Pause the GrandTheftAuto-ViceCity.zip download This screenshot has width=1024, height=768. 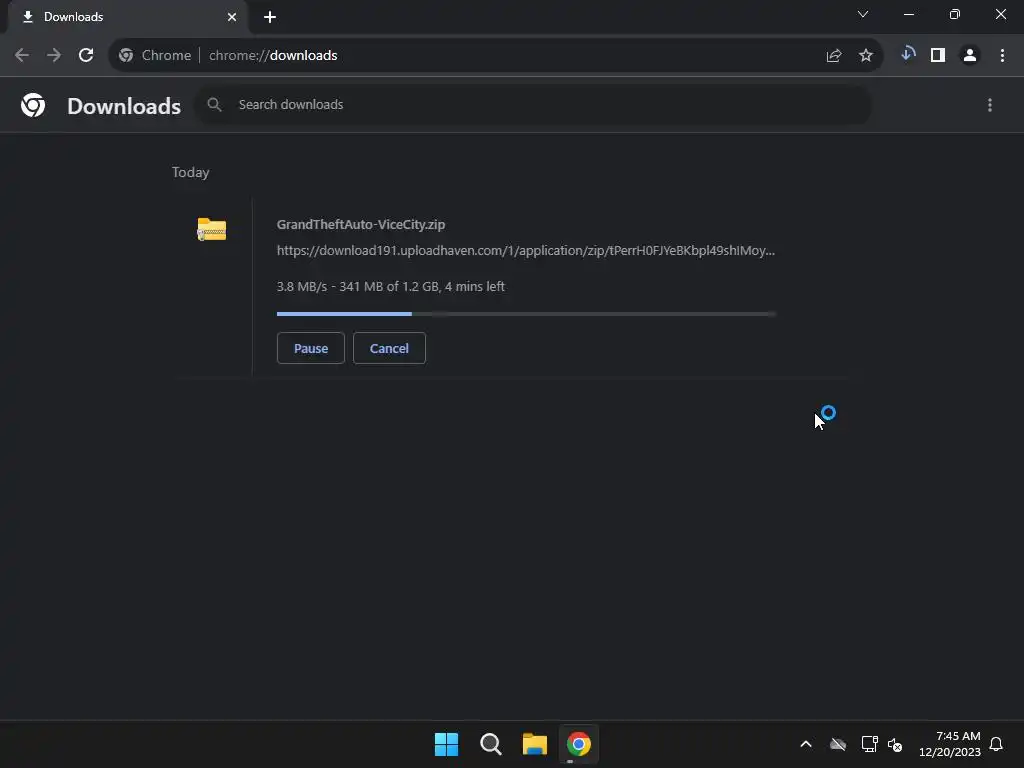tap(311, 348)
